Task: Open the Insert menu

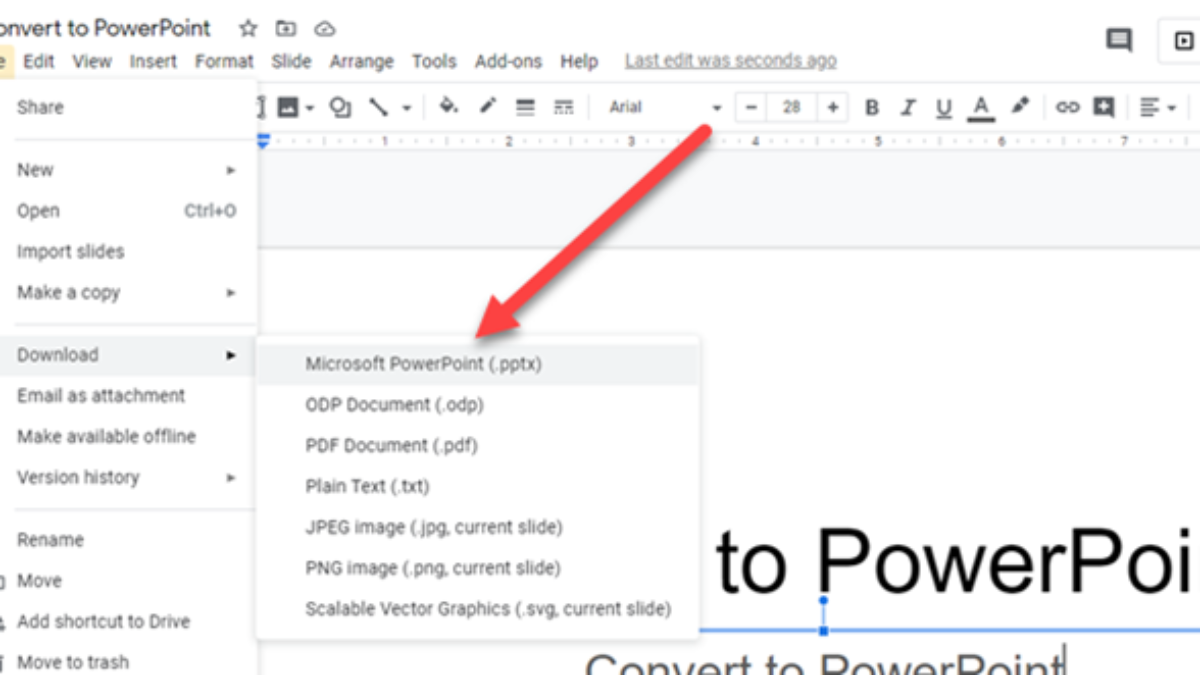Action: pos(153,61)
